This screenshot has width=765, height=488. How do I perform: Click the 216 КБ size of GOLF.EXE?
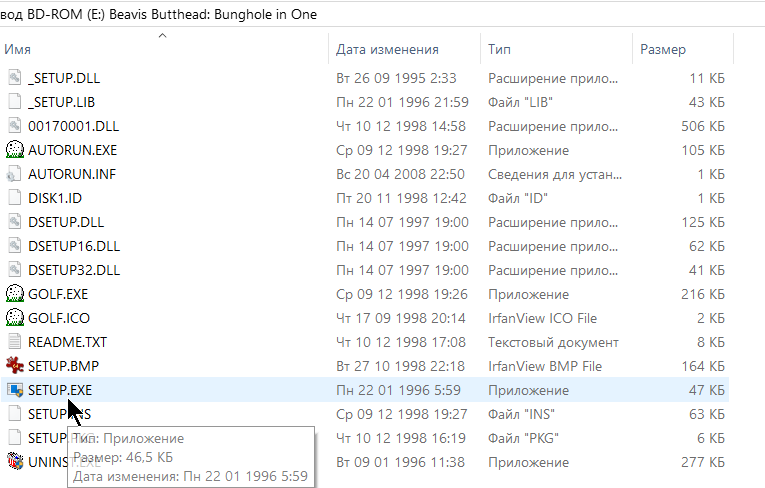point(703,294)
